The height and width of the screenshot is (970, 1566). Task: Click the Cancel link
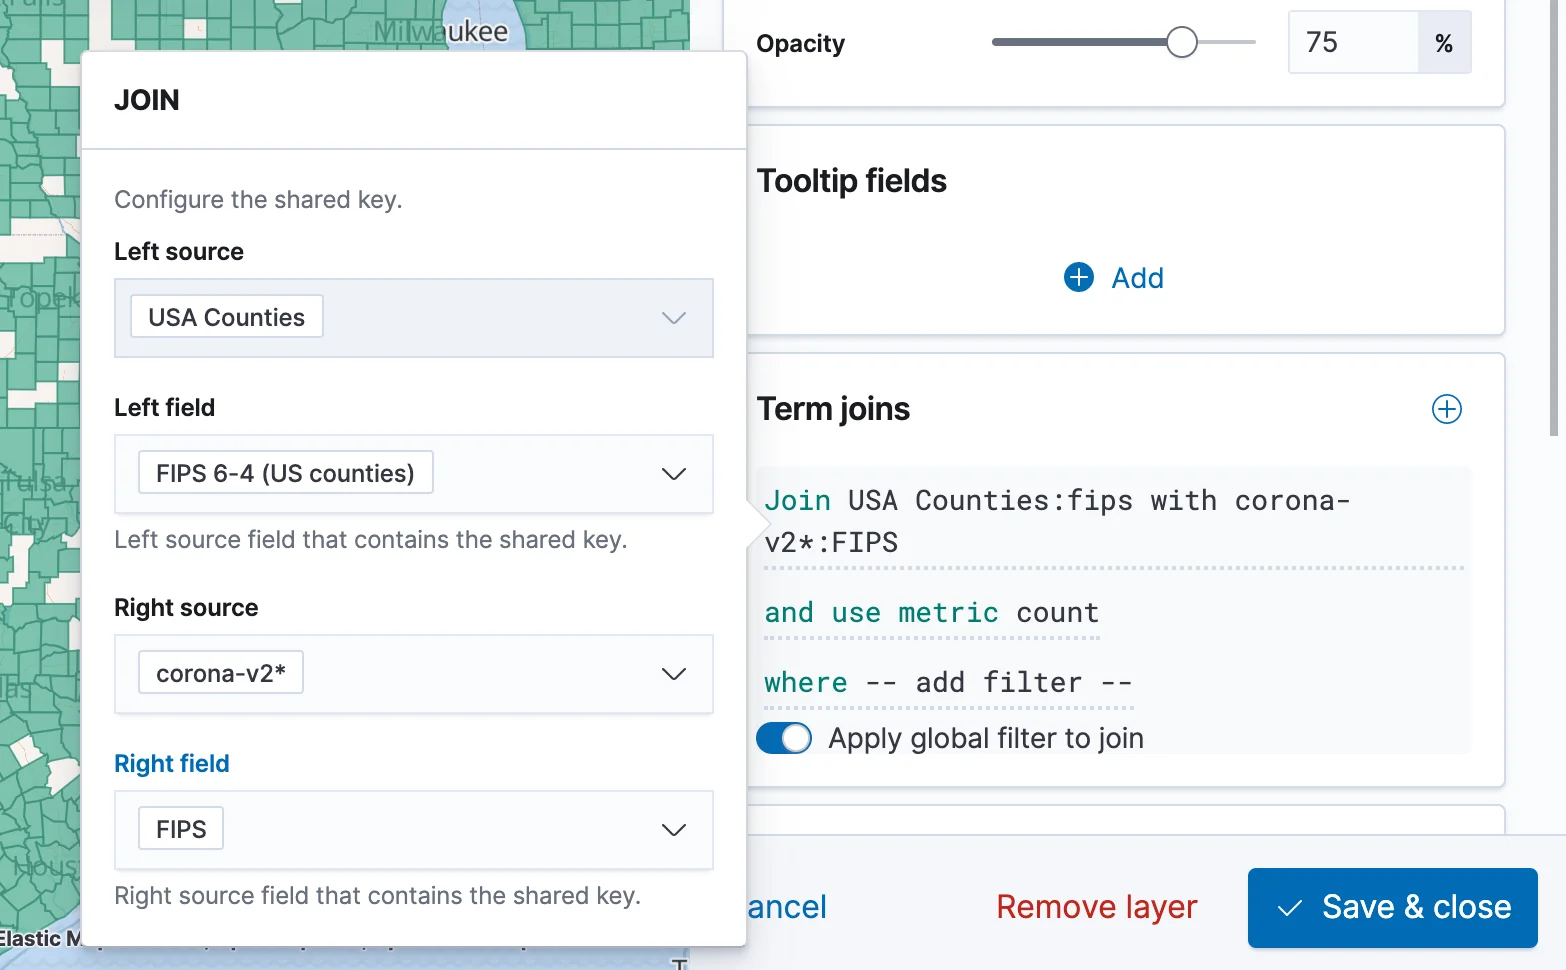coord(787,907)
